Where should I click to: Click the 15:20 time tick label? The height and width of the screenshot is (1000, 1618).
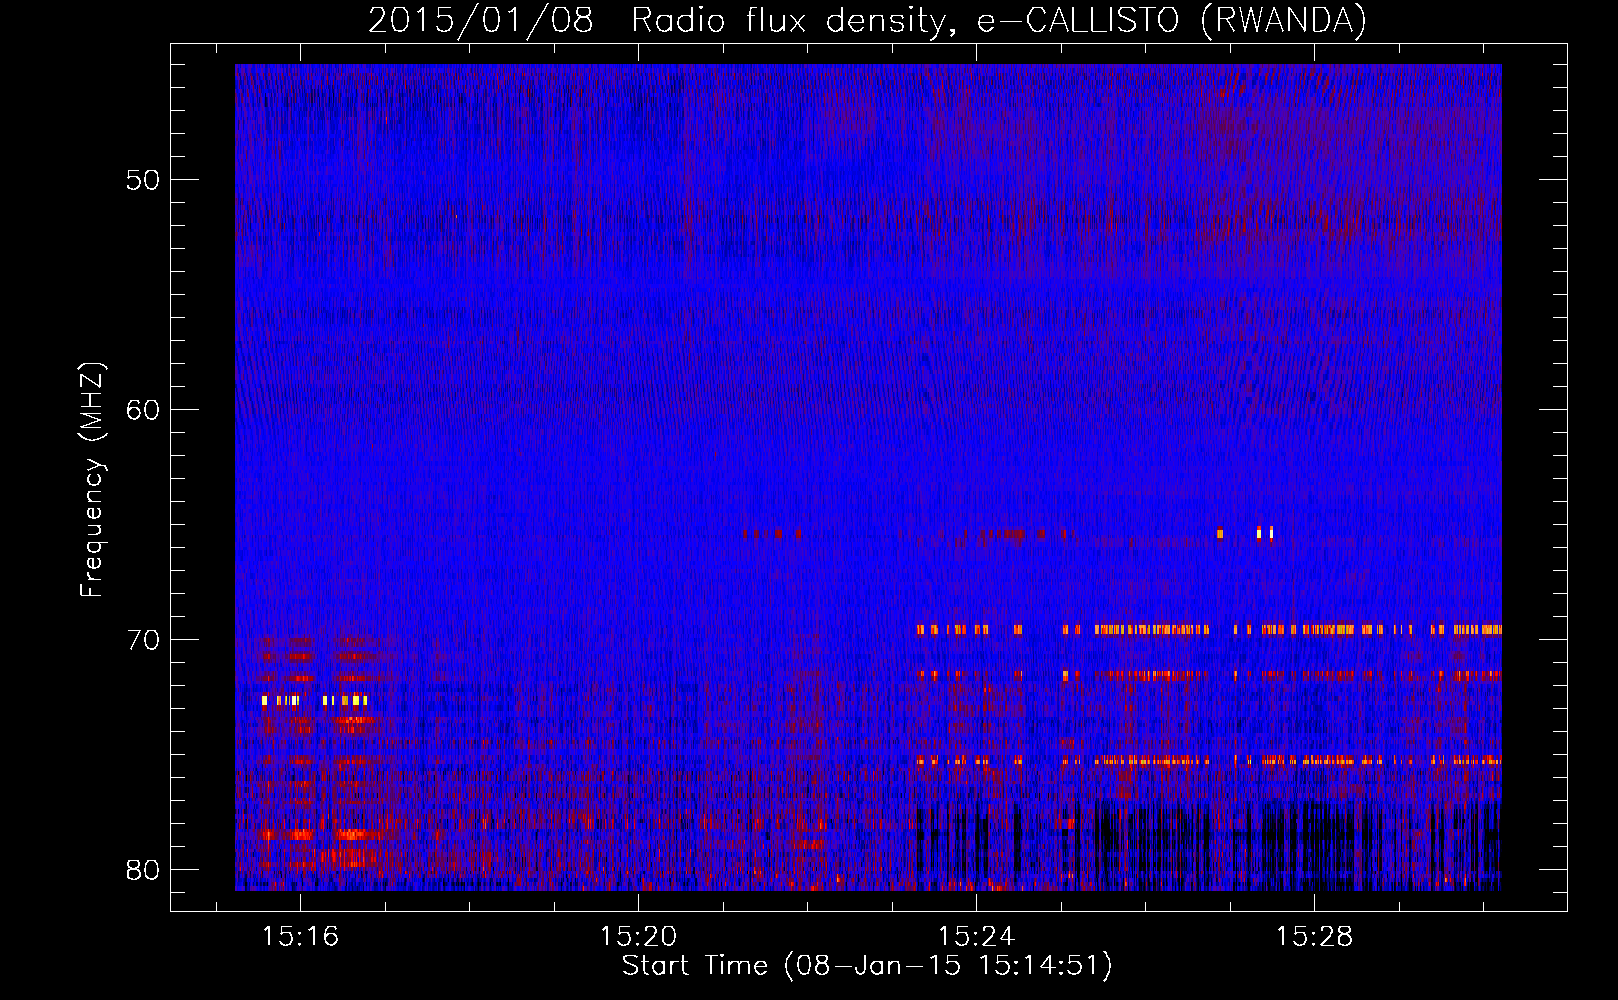[x=638, y=936]
